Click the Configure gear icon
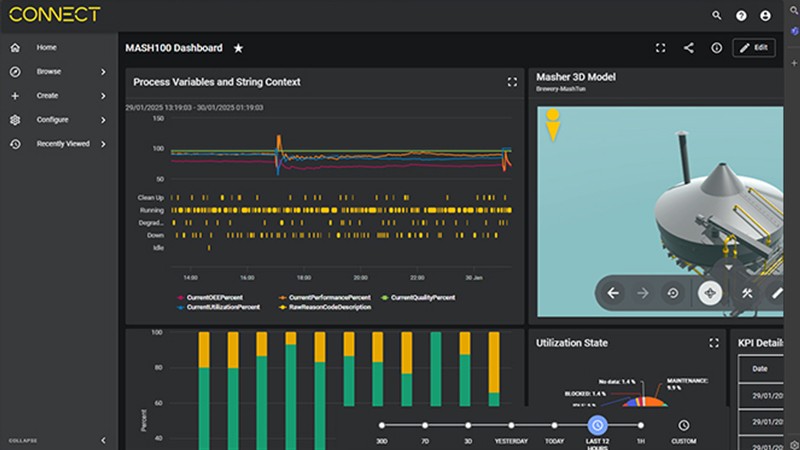800x450 pixels. [15, 120]
